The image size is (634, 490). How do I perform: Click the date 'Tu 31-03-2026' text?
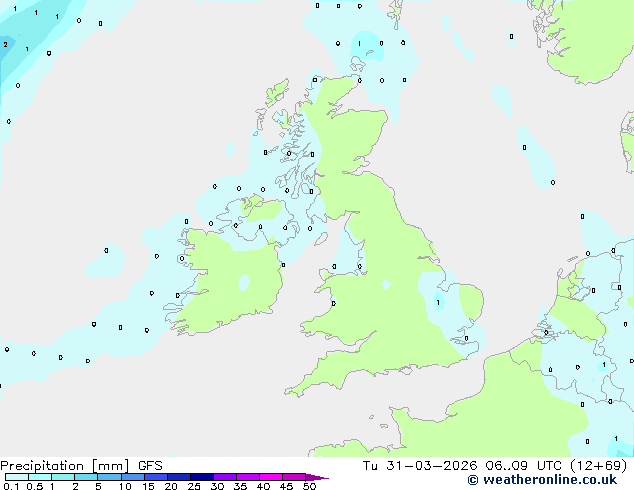coord(420,466)
